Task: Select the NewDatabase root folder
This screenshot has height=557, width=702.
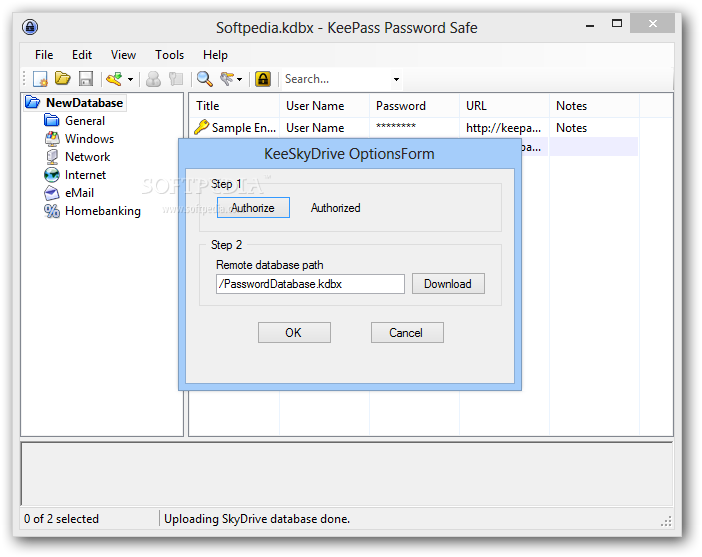Action: (x=84, y=103)
